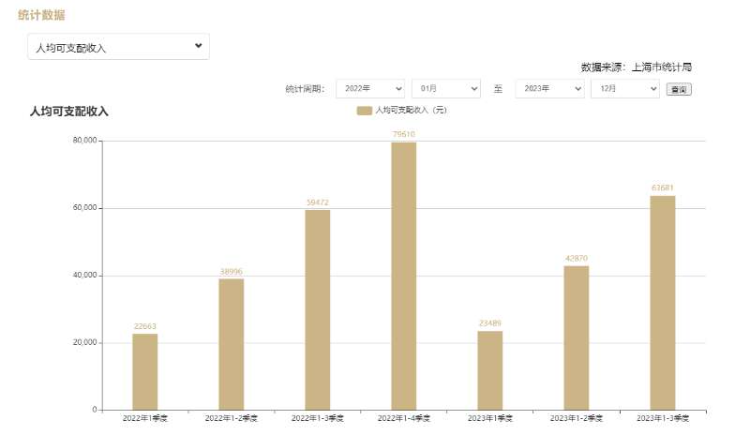Expand the end year 2023年 dropdown
The width and height of the screenshot is (750, 435).
pyautogui.click(x=549, y=89)
